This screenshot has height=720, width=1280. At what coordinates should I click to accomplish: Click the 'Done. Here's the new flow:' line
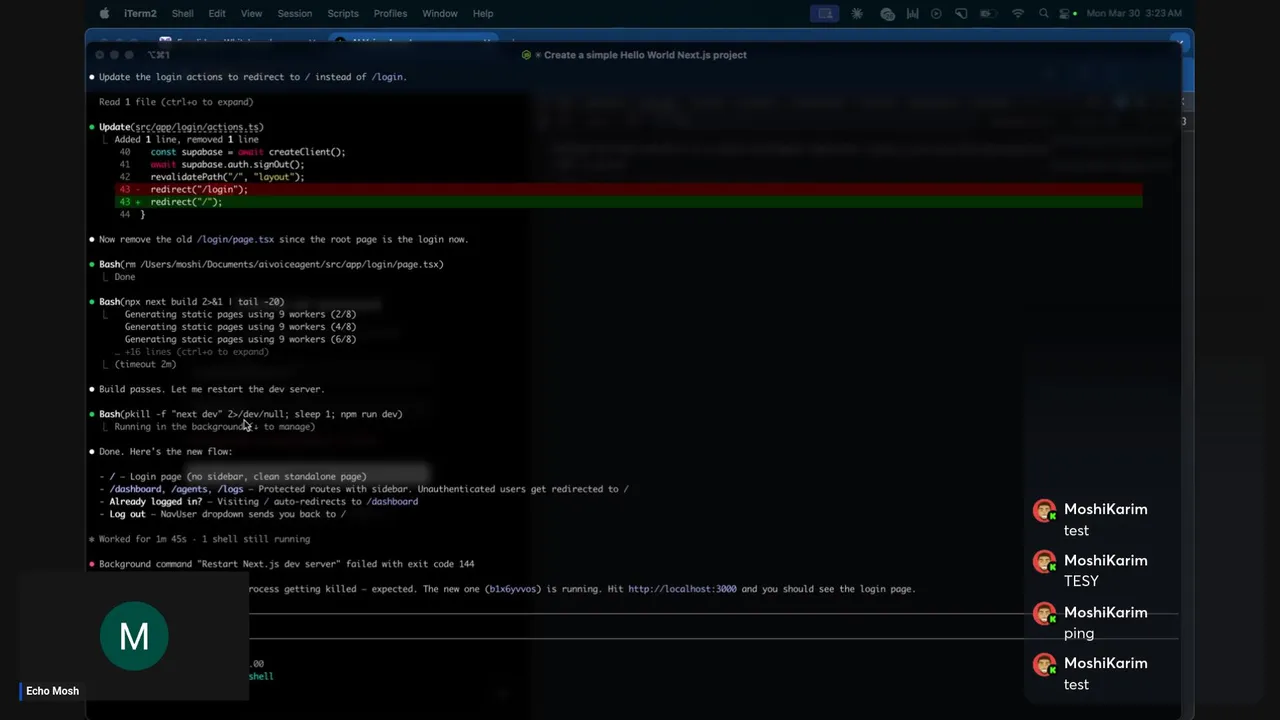click(x=166, y=452)
